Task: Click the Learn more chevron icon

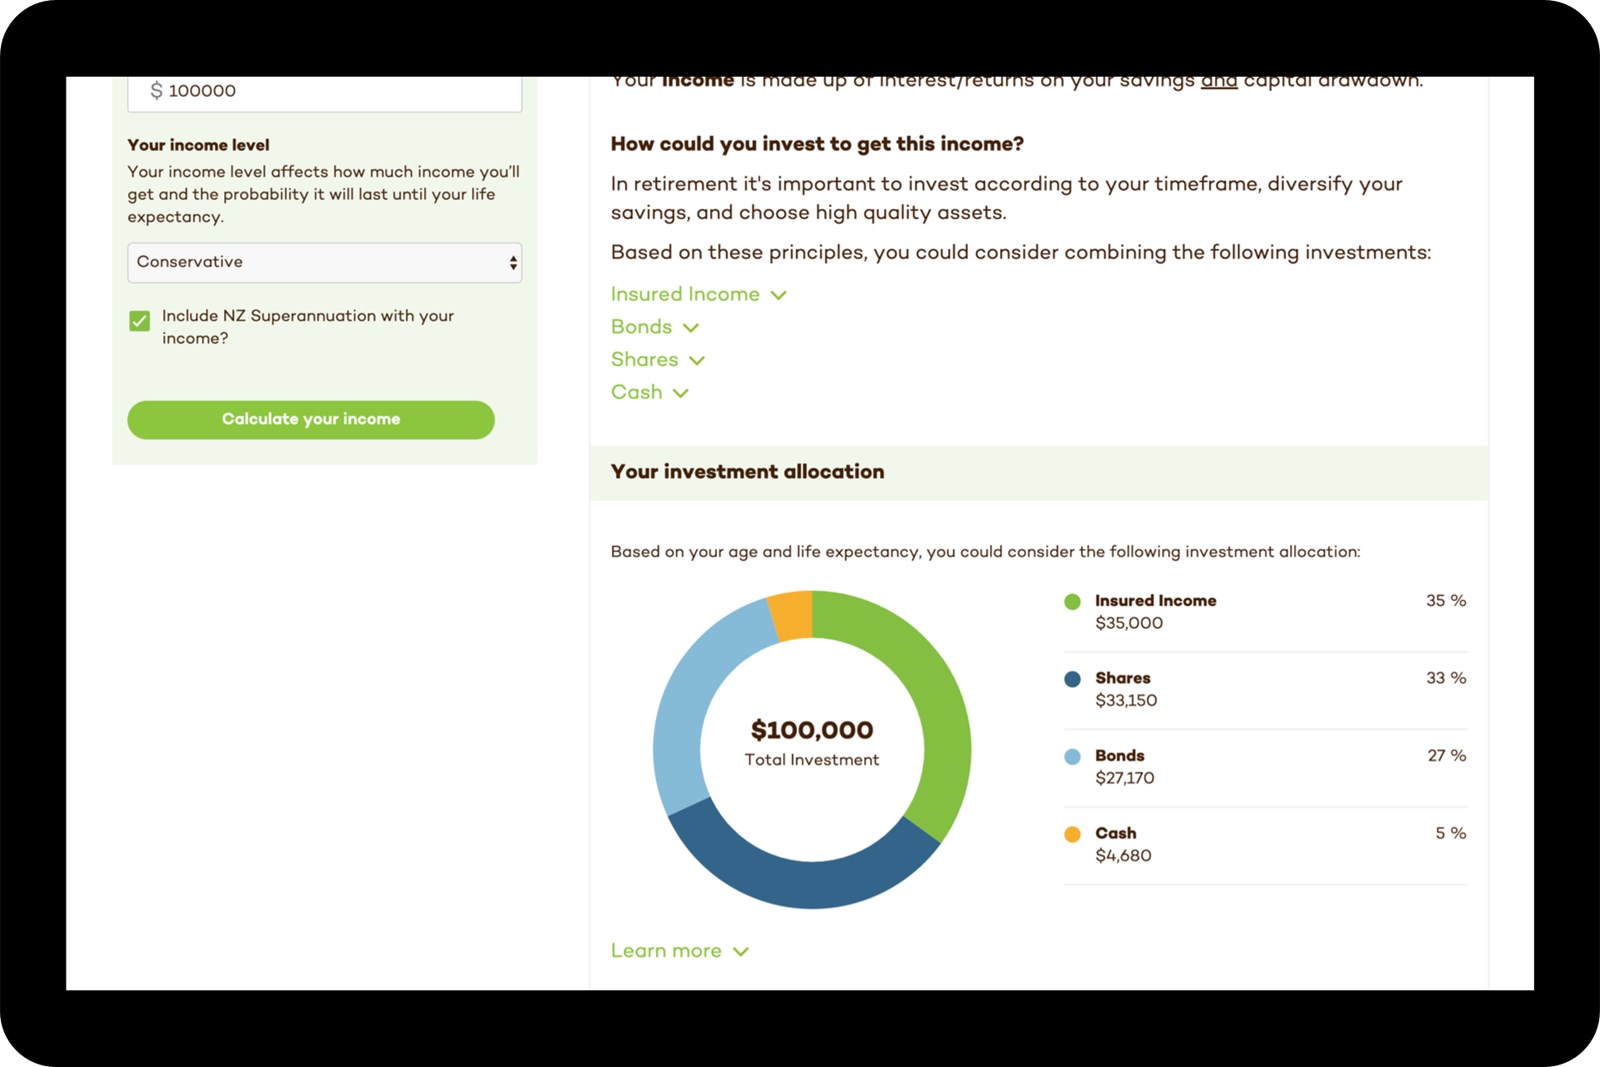Action: (x=741, y=952)
